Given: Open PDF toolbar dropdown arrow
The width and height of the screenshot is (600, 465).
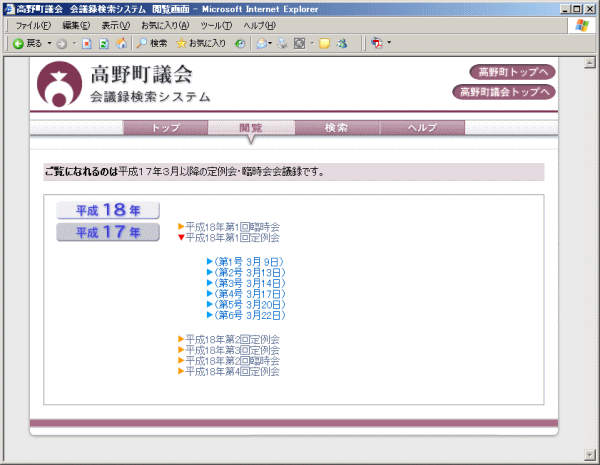Looking at the screenshot, I should pyautogui.click(x=389, y=42).
